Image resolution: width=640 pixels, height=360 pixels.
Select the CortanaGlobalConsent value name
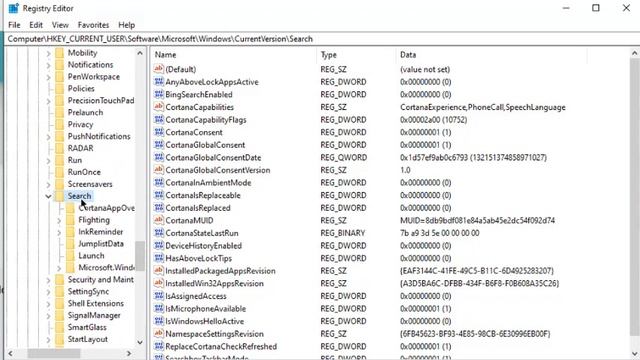(205, 145)
